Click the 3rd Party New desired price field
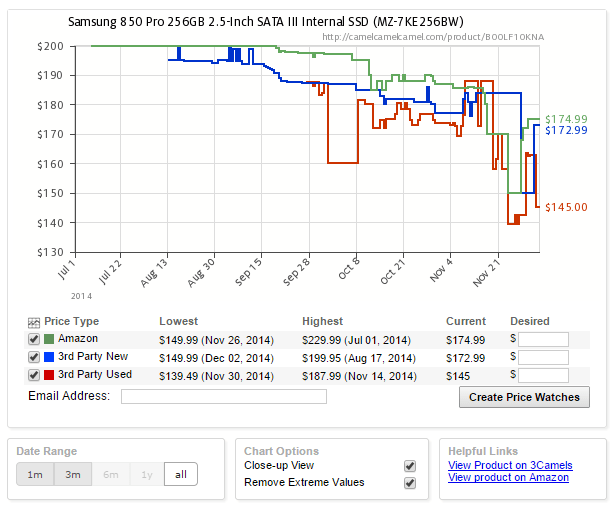612x508 pixels. (543, 357)
